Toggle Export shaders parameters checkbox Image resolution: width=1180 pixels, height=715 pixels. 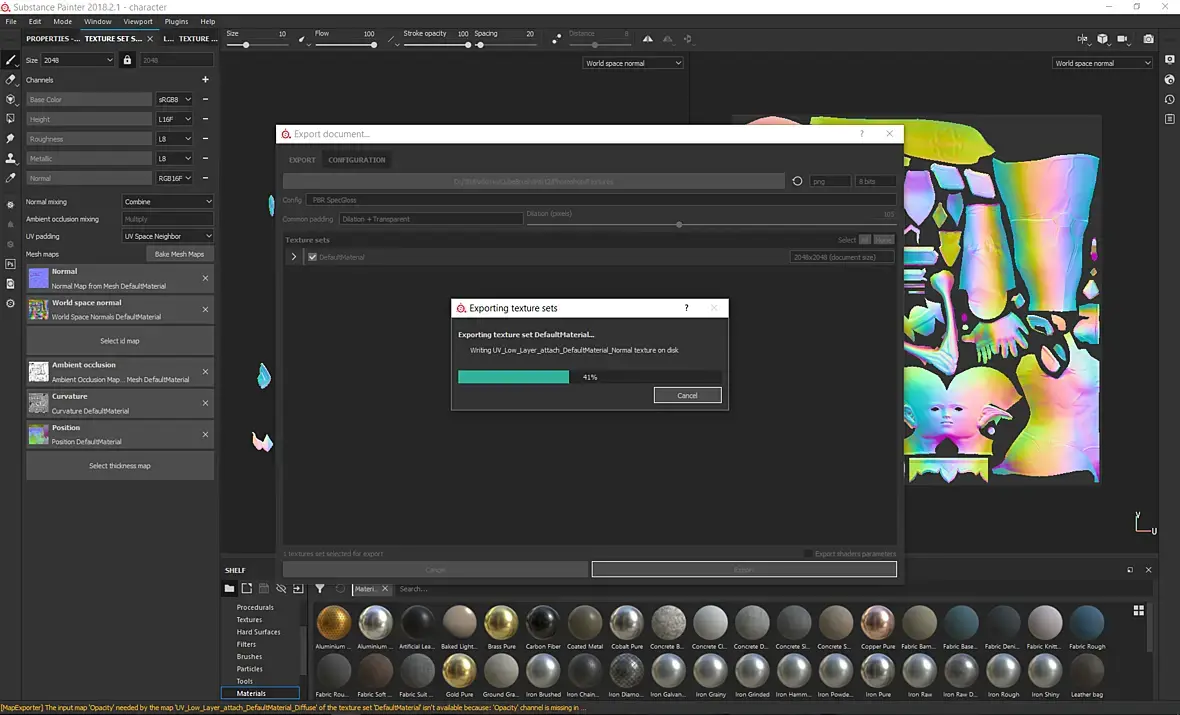[808, 554]
